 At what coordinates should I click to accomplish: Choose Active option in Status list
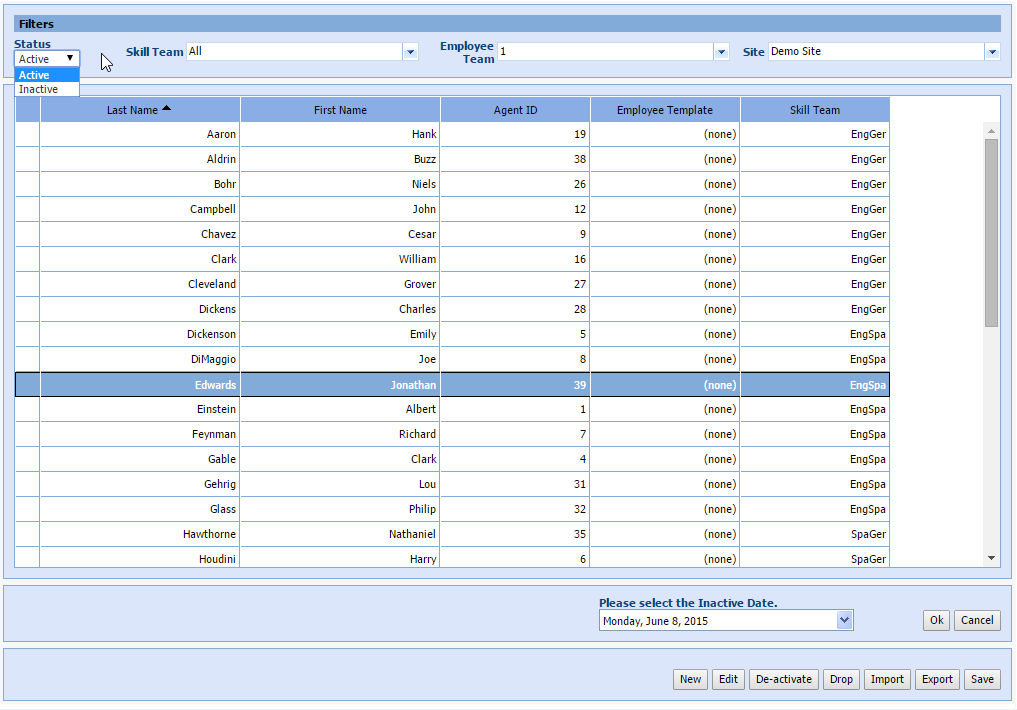coord(35,75)
